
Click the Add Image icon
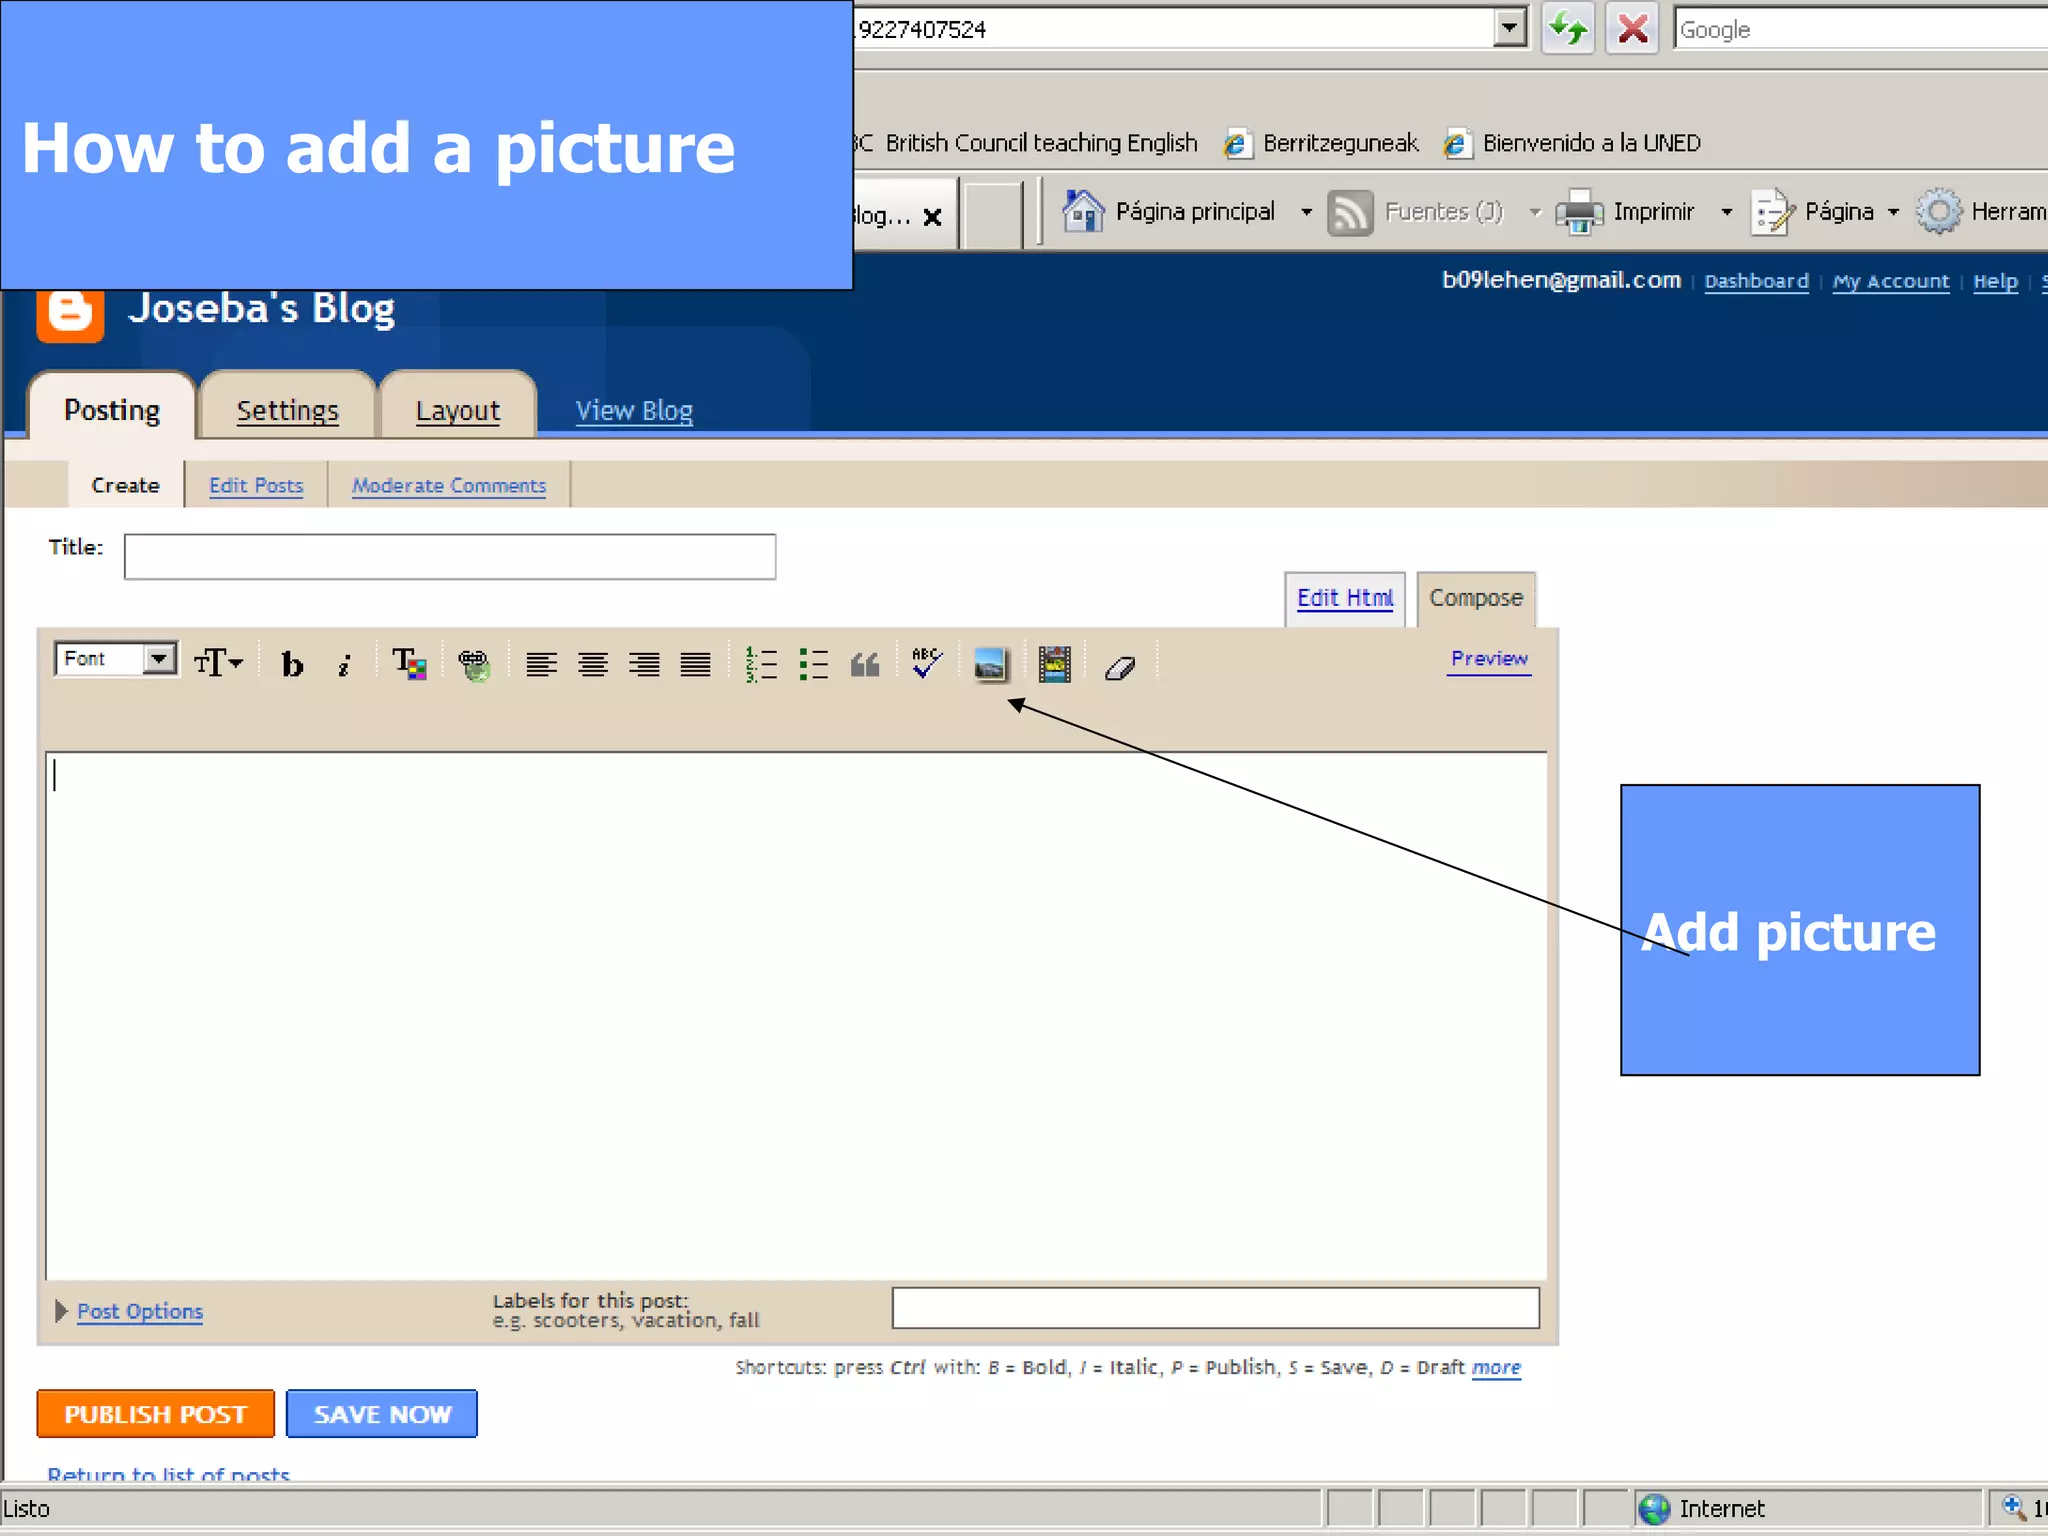tap(990, 664)
